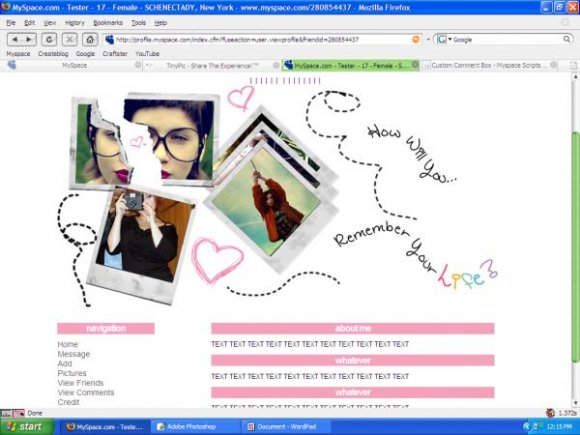Open the Createblog bookmark
The height and width of the screenshot is (435, 580).
click(x=53, y=54)
